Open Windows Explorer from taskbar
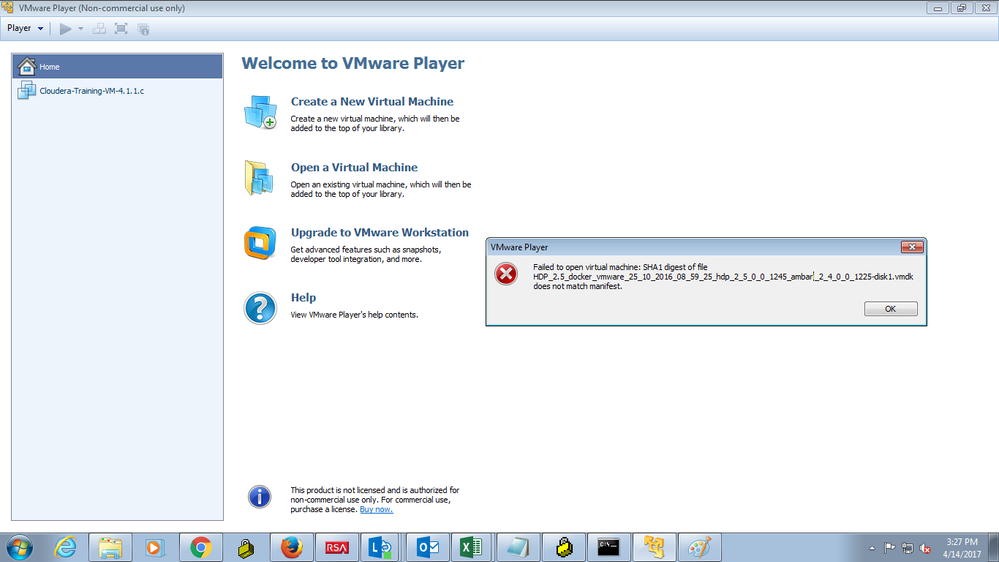Viewport: 999px width, 562px height. (110, 547)
